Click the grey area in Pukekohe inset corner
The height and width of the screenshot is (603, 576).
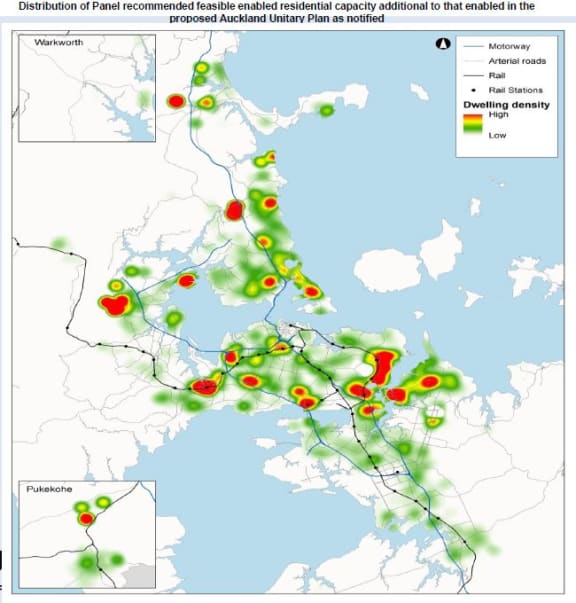click(x=139, y=576)
